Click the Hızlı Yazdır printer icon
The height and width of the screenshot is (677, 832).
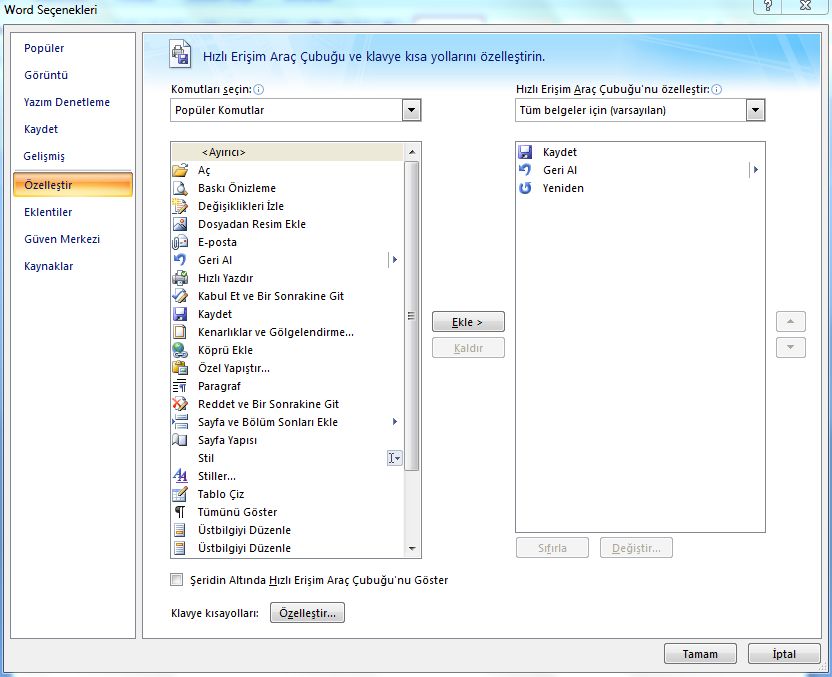[x=180, y=278]
